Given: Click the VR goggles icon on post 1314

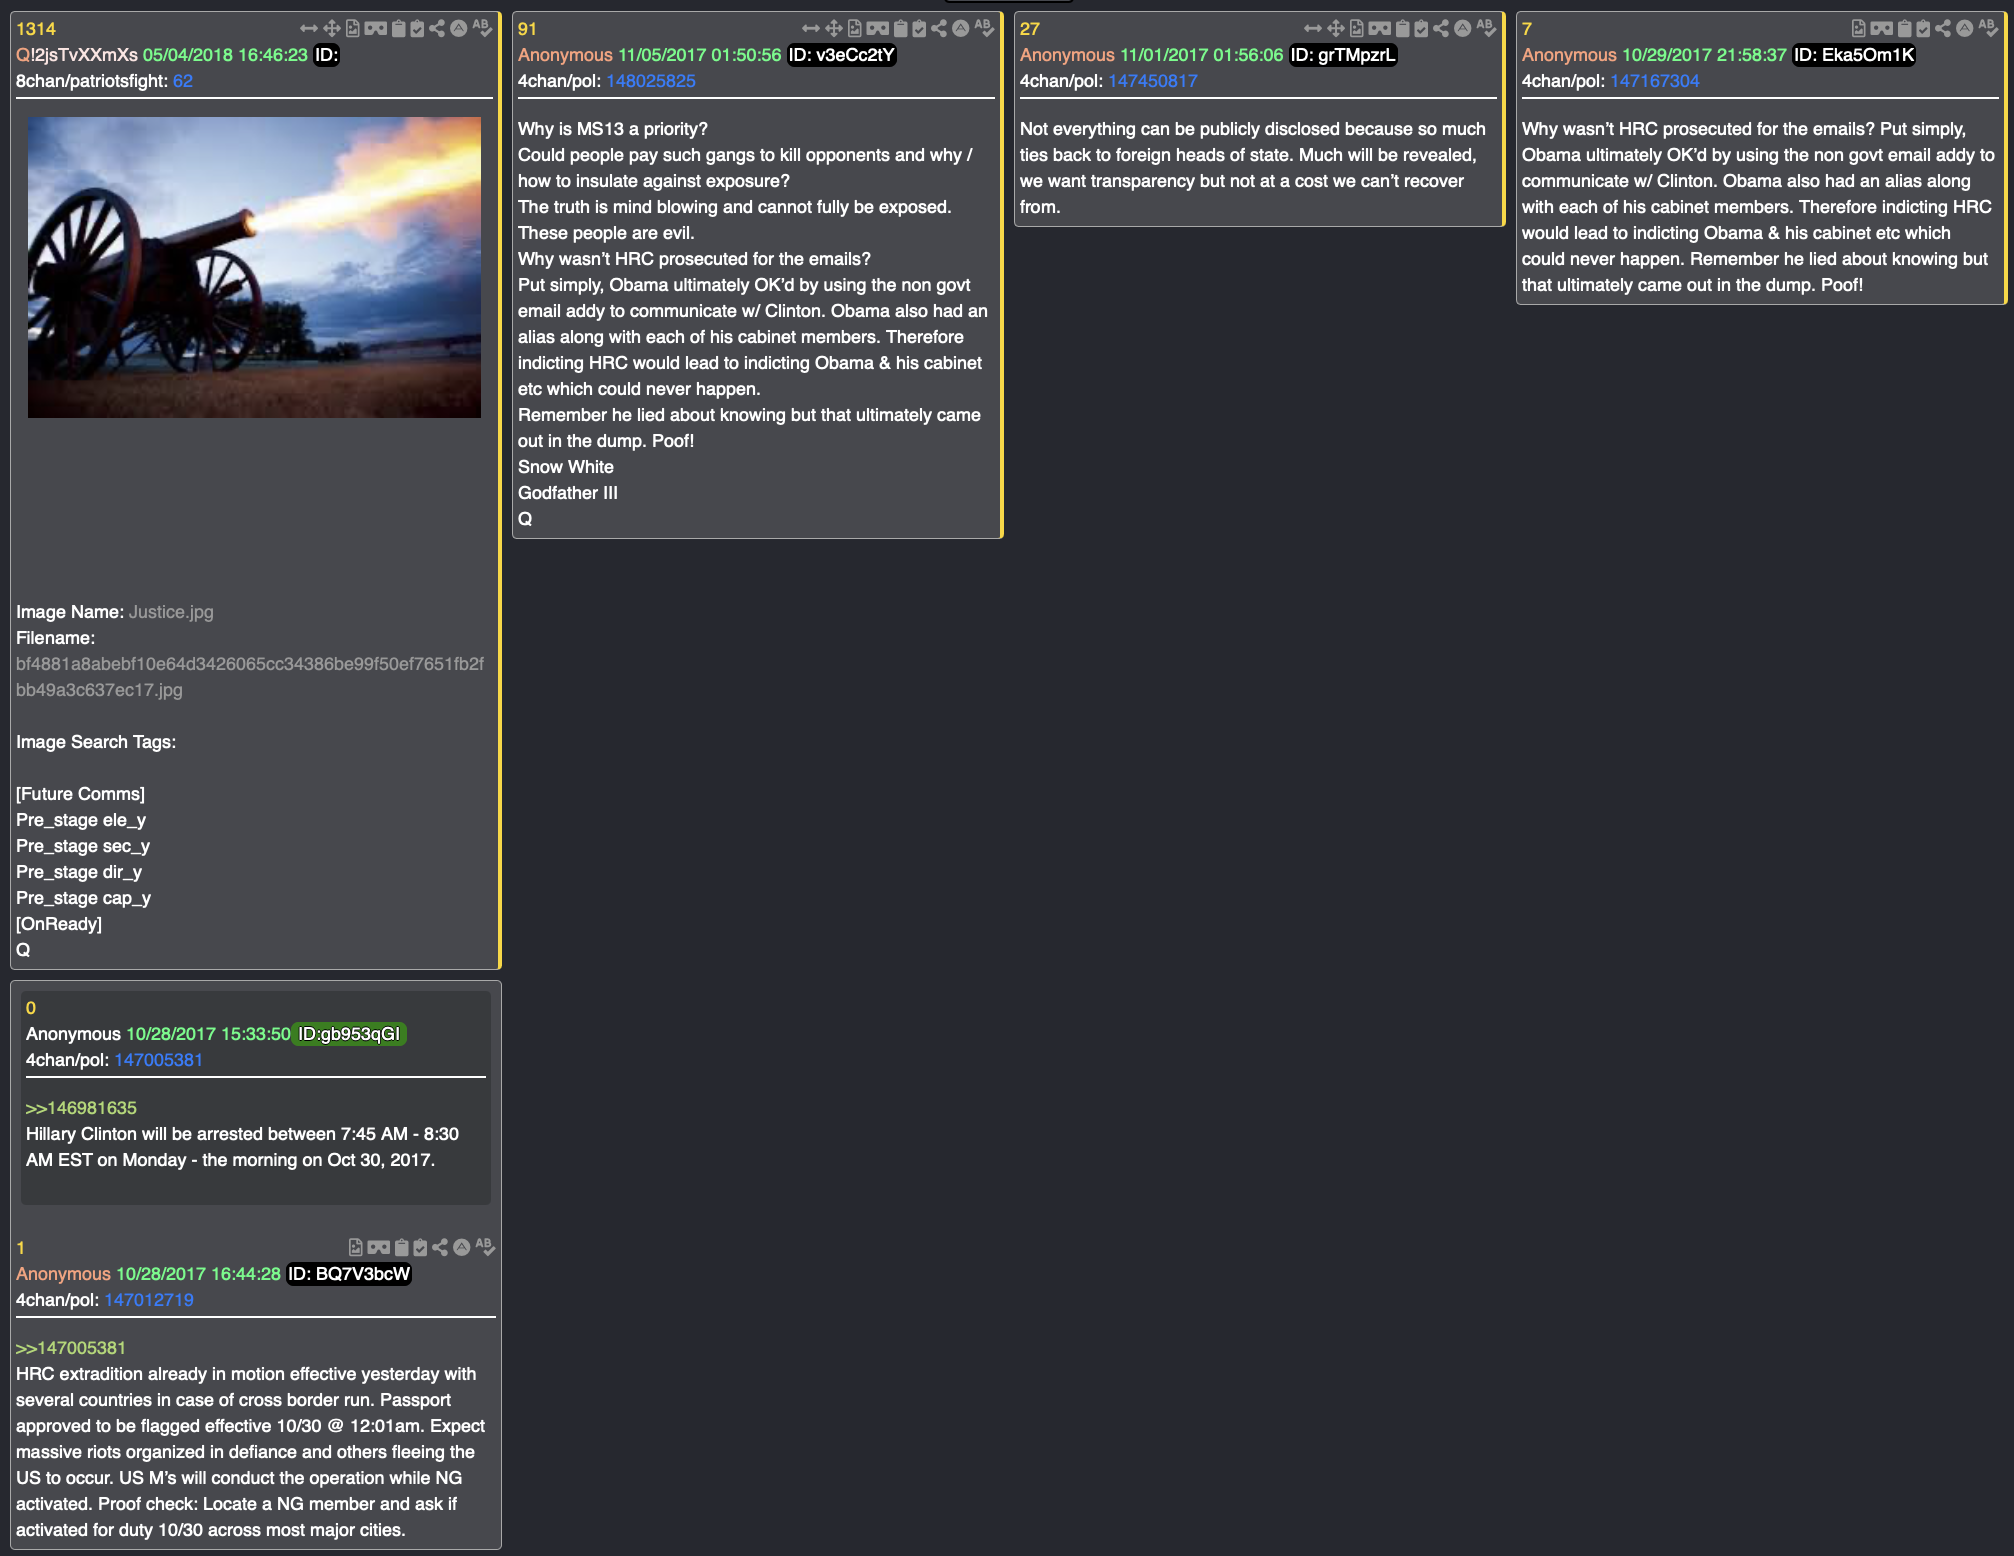Looking at the screenshot, I should (x=376, y=29).
